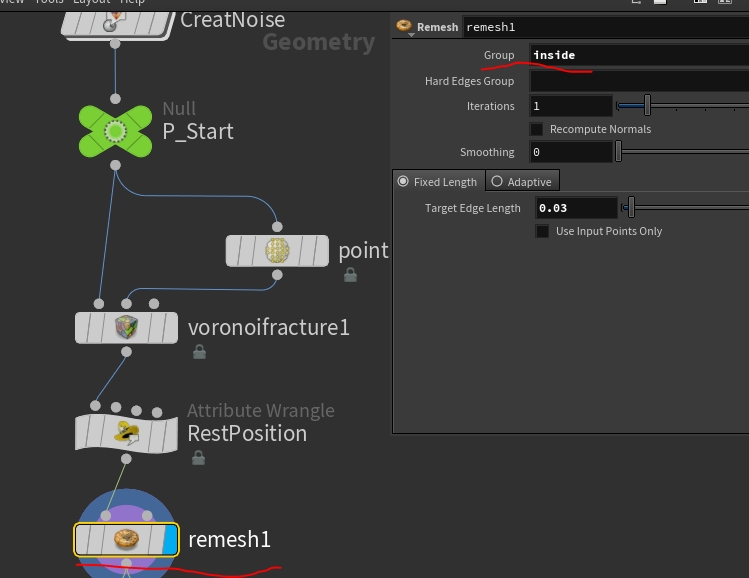Click the input connector of P_Start
The height and width of the screenshot is (578, 749).
pyautogui.click(x=115, y=99)
